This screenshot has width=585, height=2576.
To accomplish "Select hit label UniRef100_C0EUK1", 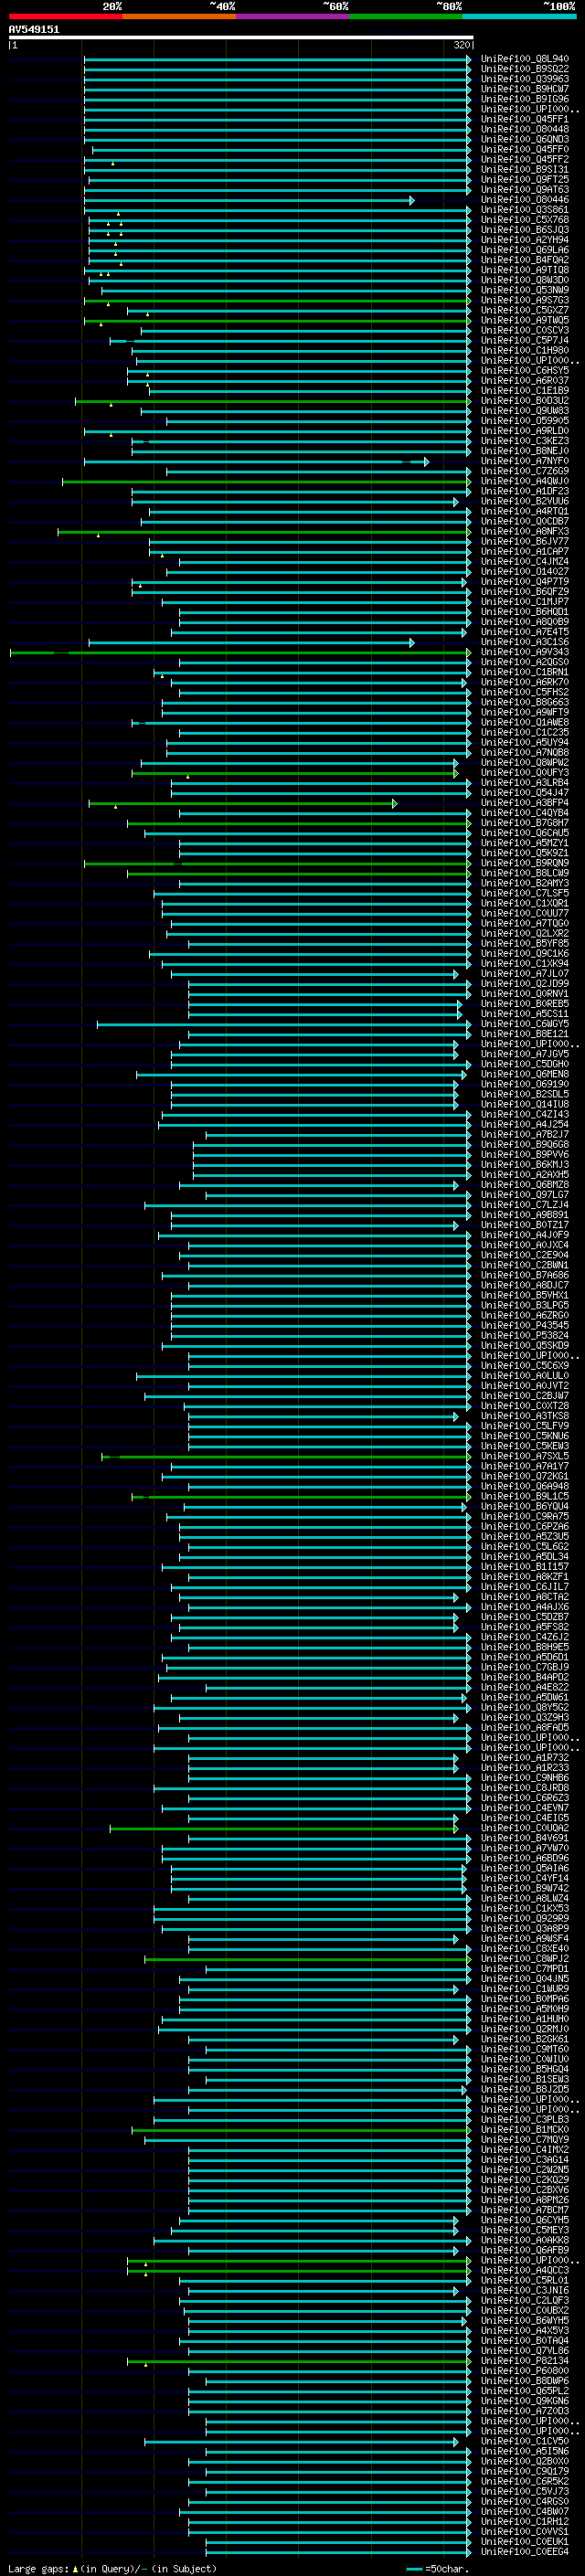I will coord(525,2542).
